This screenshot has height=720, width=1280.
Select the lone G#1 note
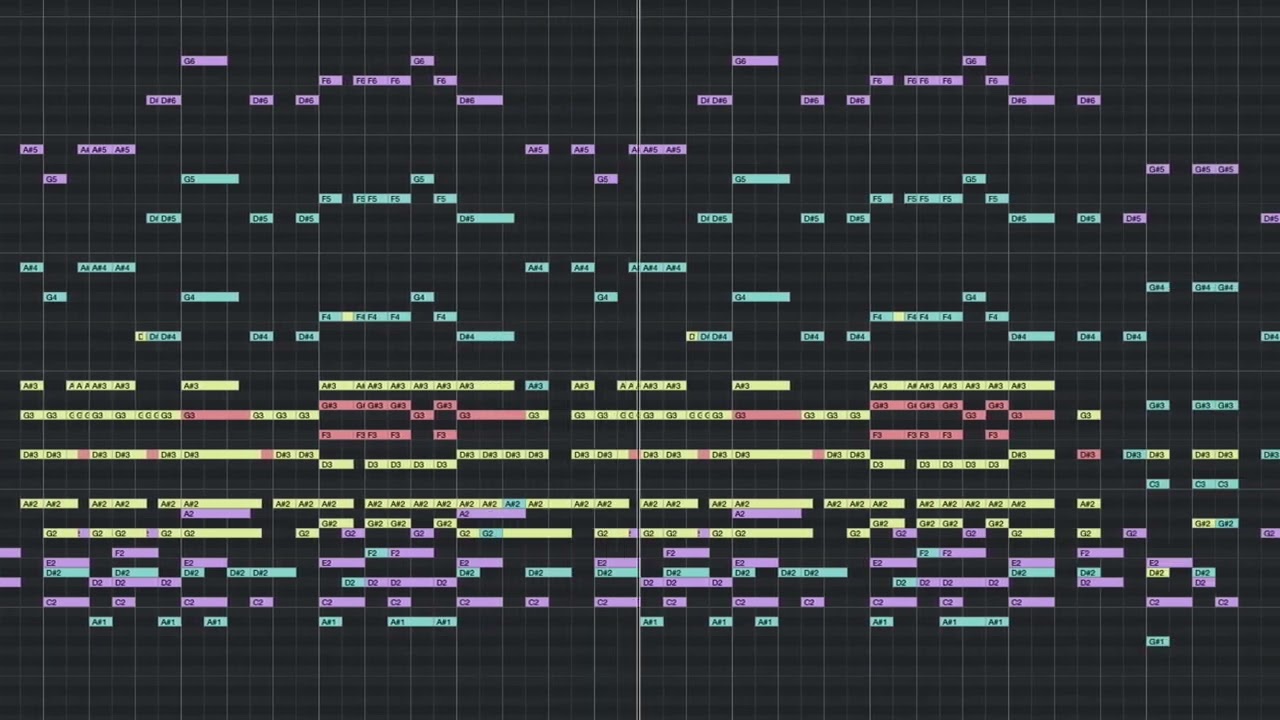tap(1157, 641)
